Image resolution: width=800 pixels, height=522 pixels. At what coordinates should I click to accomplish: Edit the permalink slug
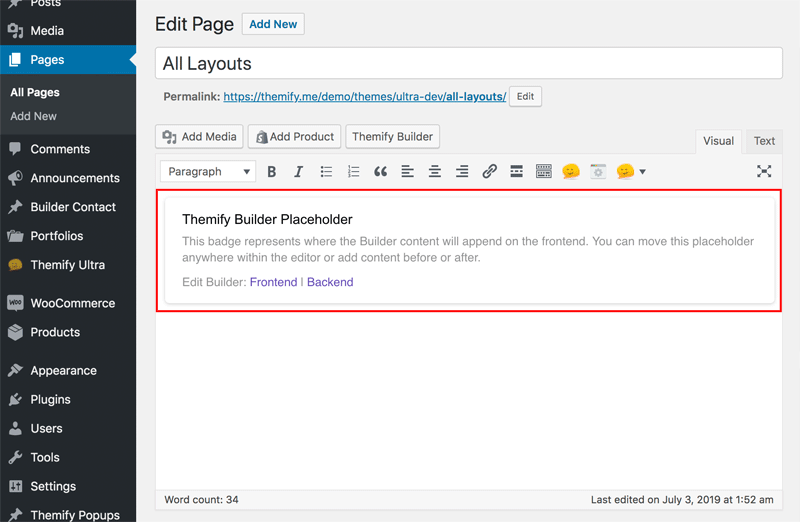(525, 96)
